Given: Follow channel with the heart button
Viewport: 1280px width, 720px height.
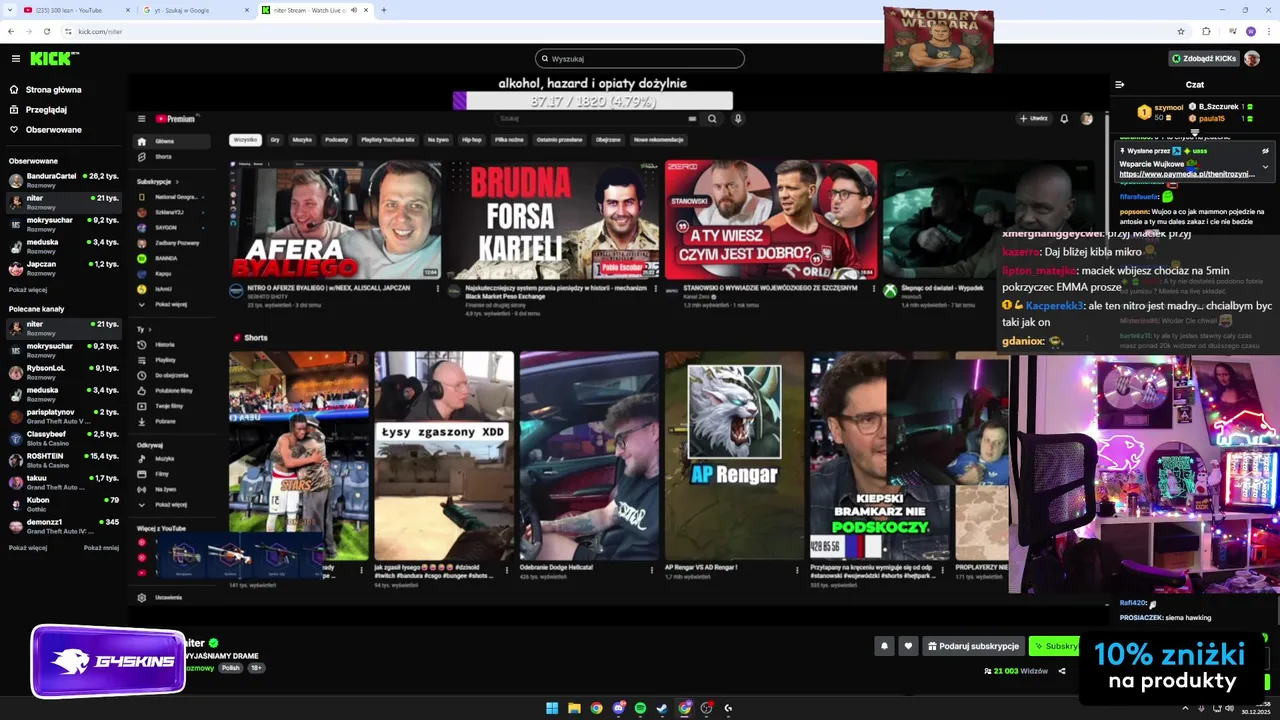Looking at the screenshot, I should pyautogui.click(x=908, y=646).
